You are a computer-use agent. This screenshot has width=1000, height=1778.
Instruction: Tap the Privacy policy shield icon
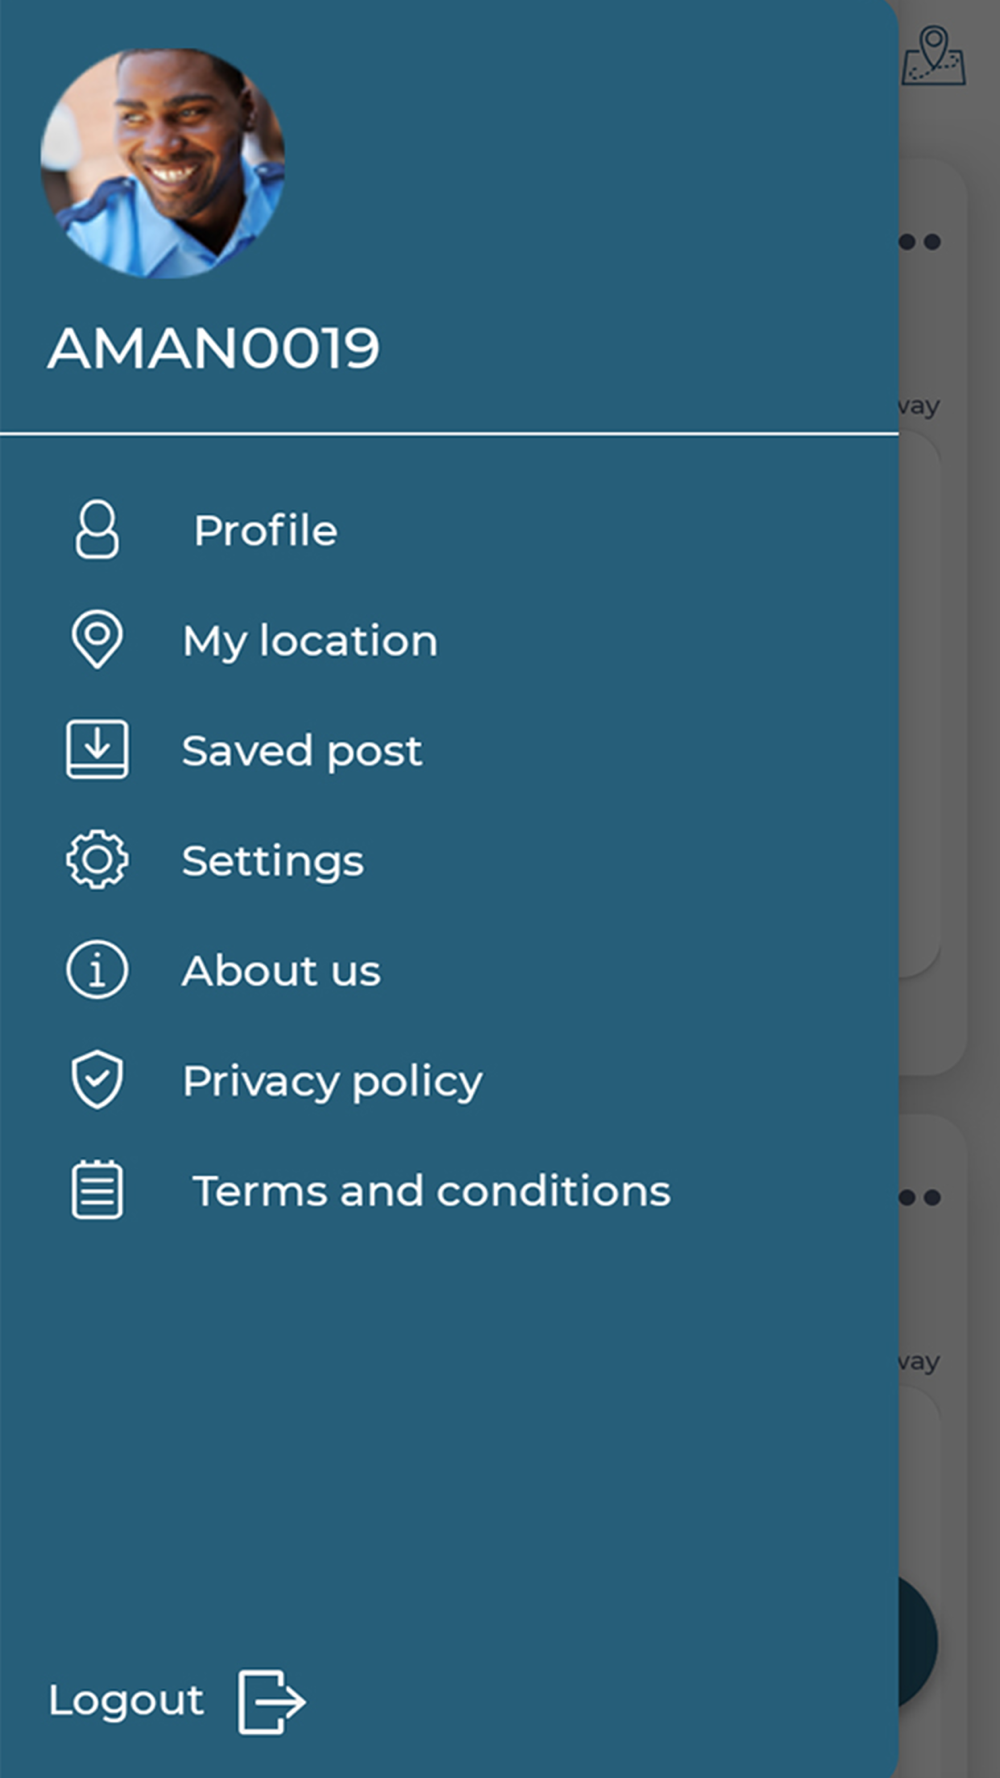tap(97, 1080)
